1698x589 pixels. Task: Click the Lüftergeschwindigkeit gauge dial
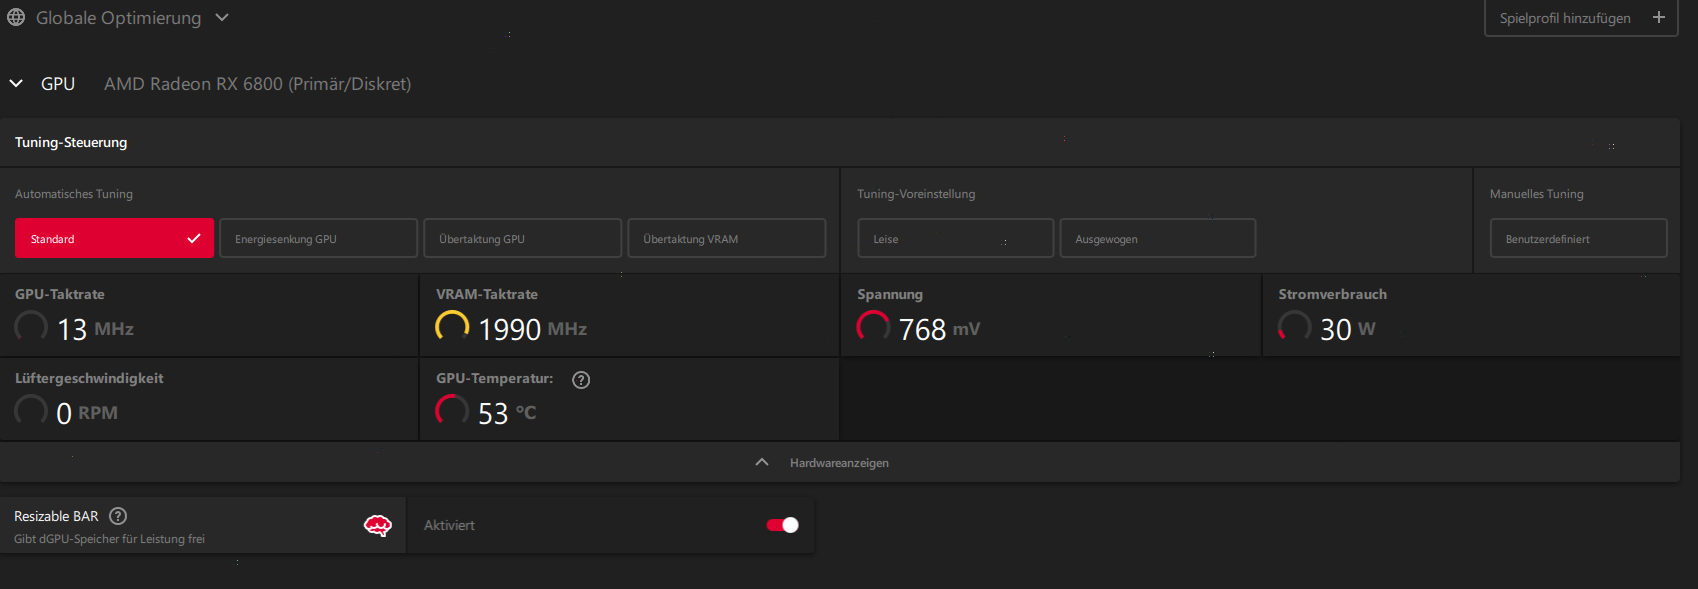31,410
